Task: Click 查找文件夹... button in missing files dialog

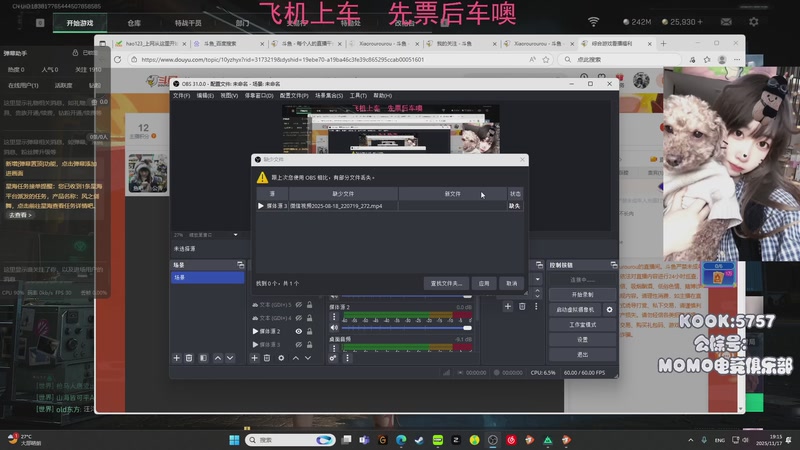Action: pos(446,283)
